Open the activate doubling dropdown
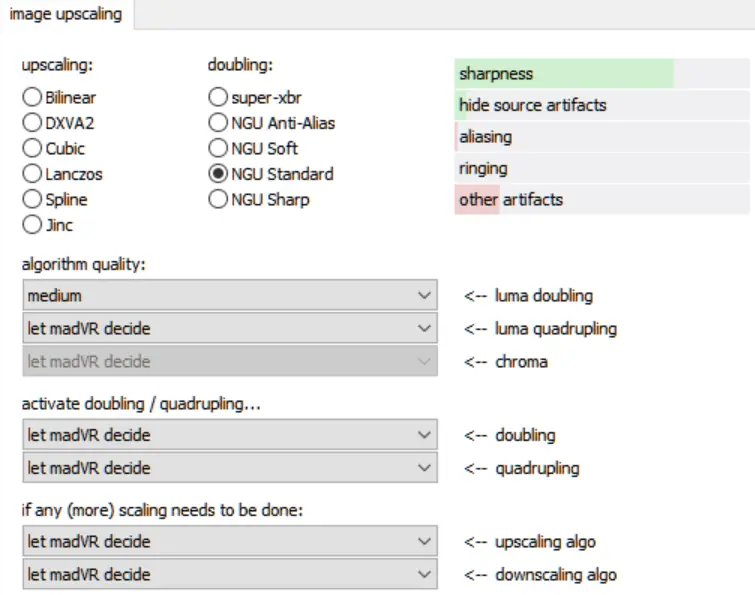The width and height of the screenshot is (755, 595). click(x=229, y=435)
